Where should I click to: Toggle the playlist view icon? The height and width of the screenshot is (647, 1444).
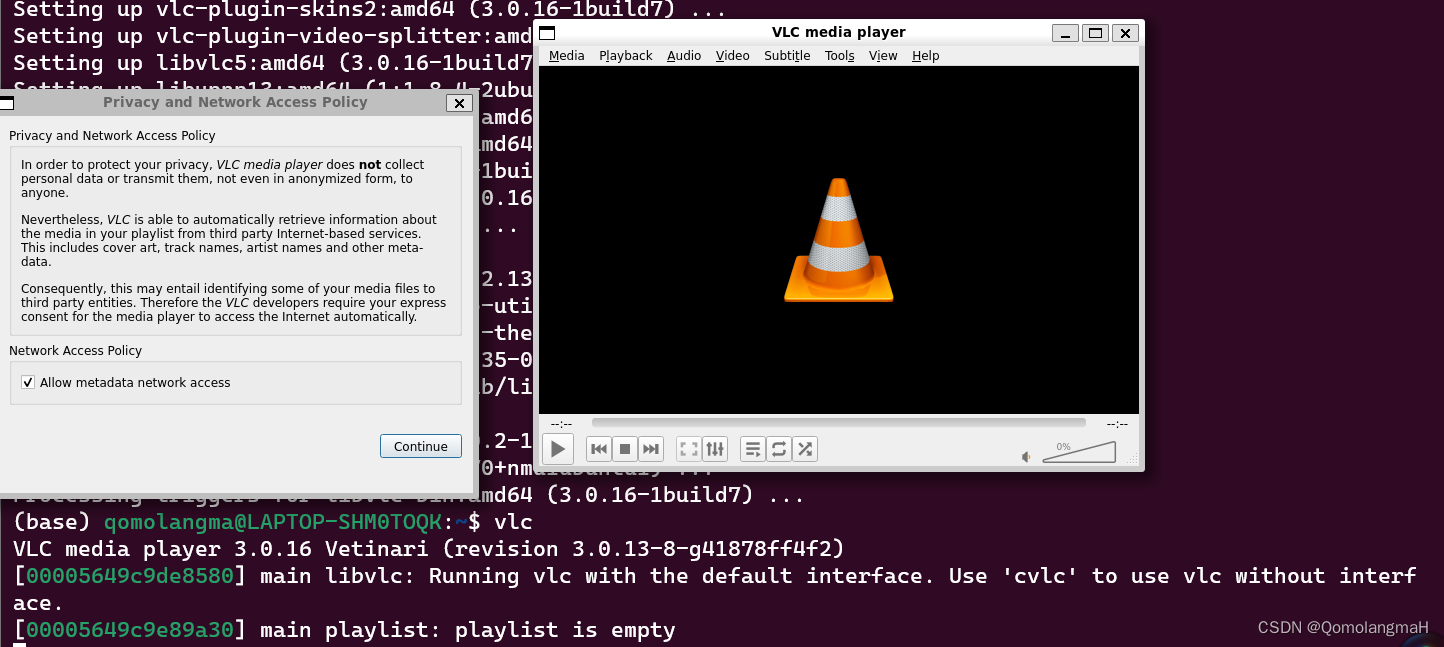(753, 449)
